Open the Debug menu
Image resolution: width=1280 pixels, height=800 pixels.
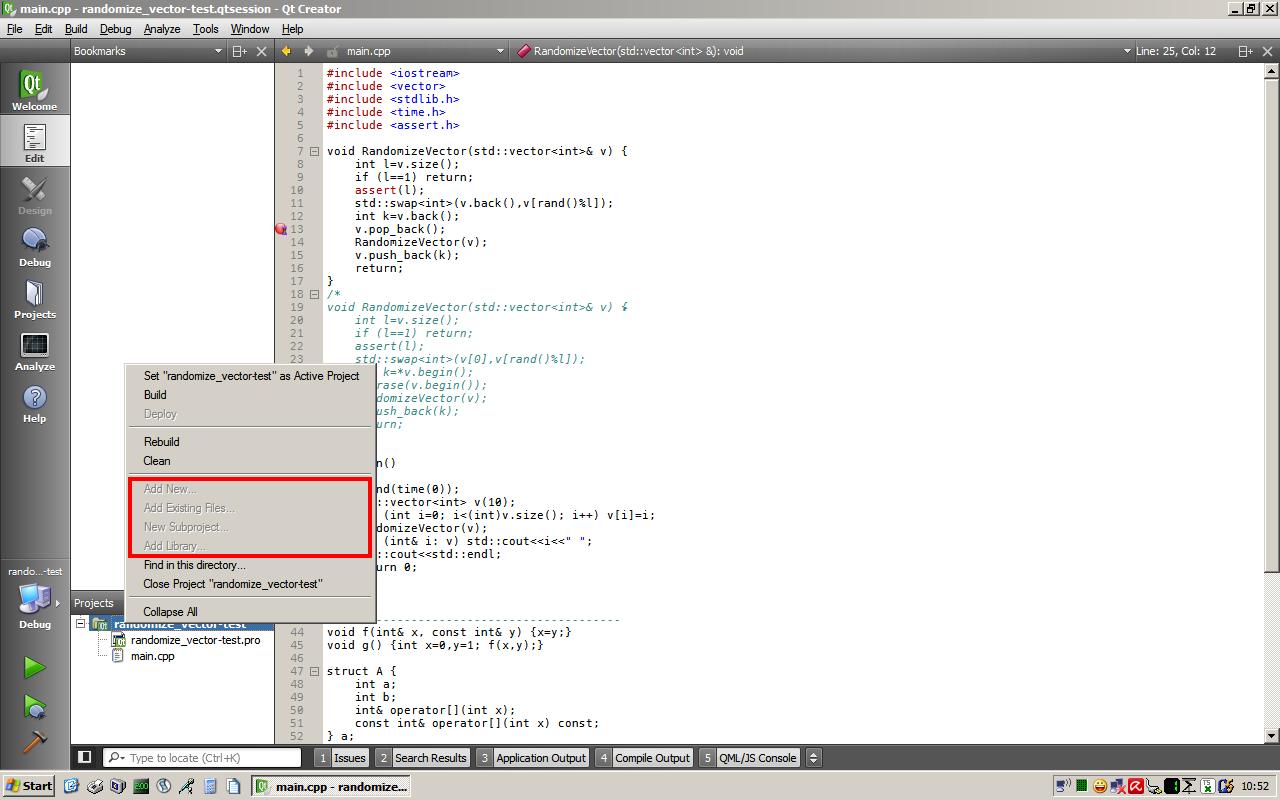[x=115, y=29]
